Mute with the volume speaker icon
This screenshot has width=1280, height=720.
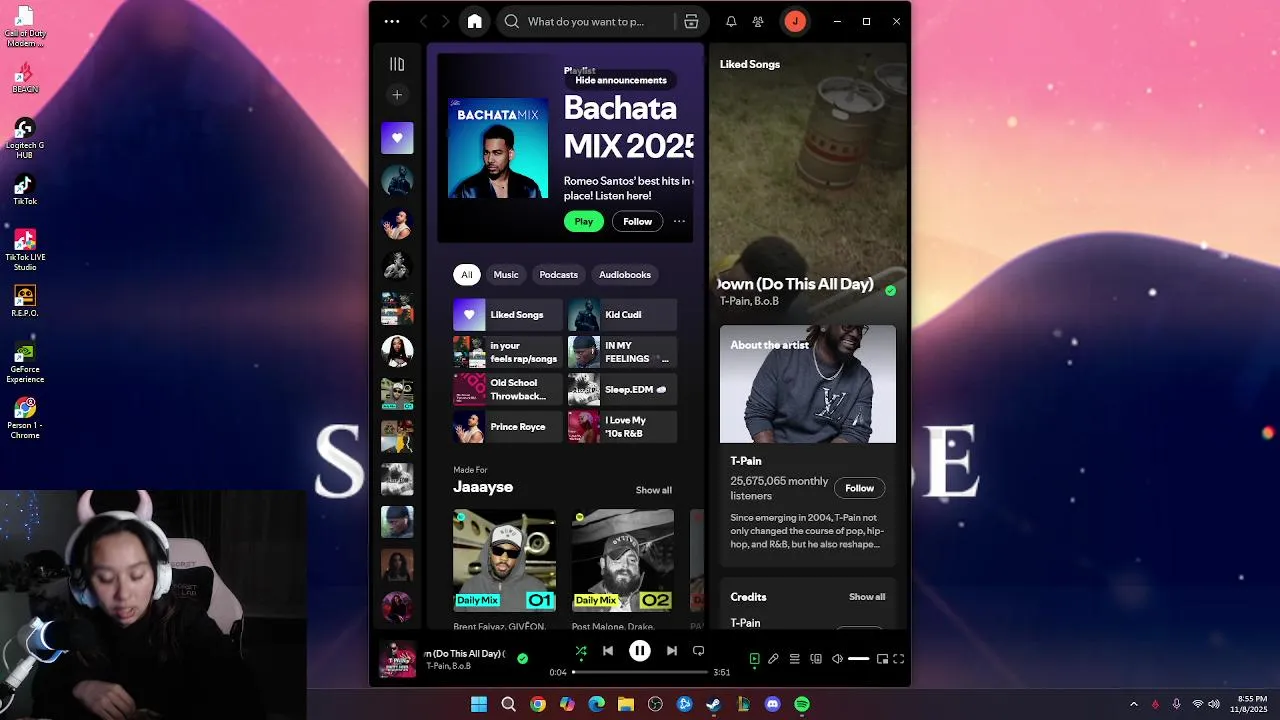pos(838,659)
